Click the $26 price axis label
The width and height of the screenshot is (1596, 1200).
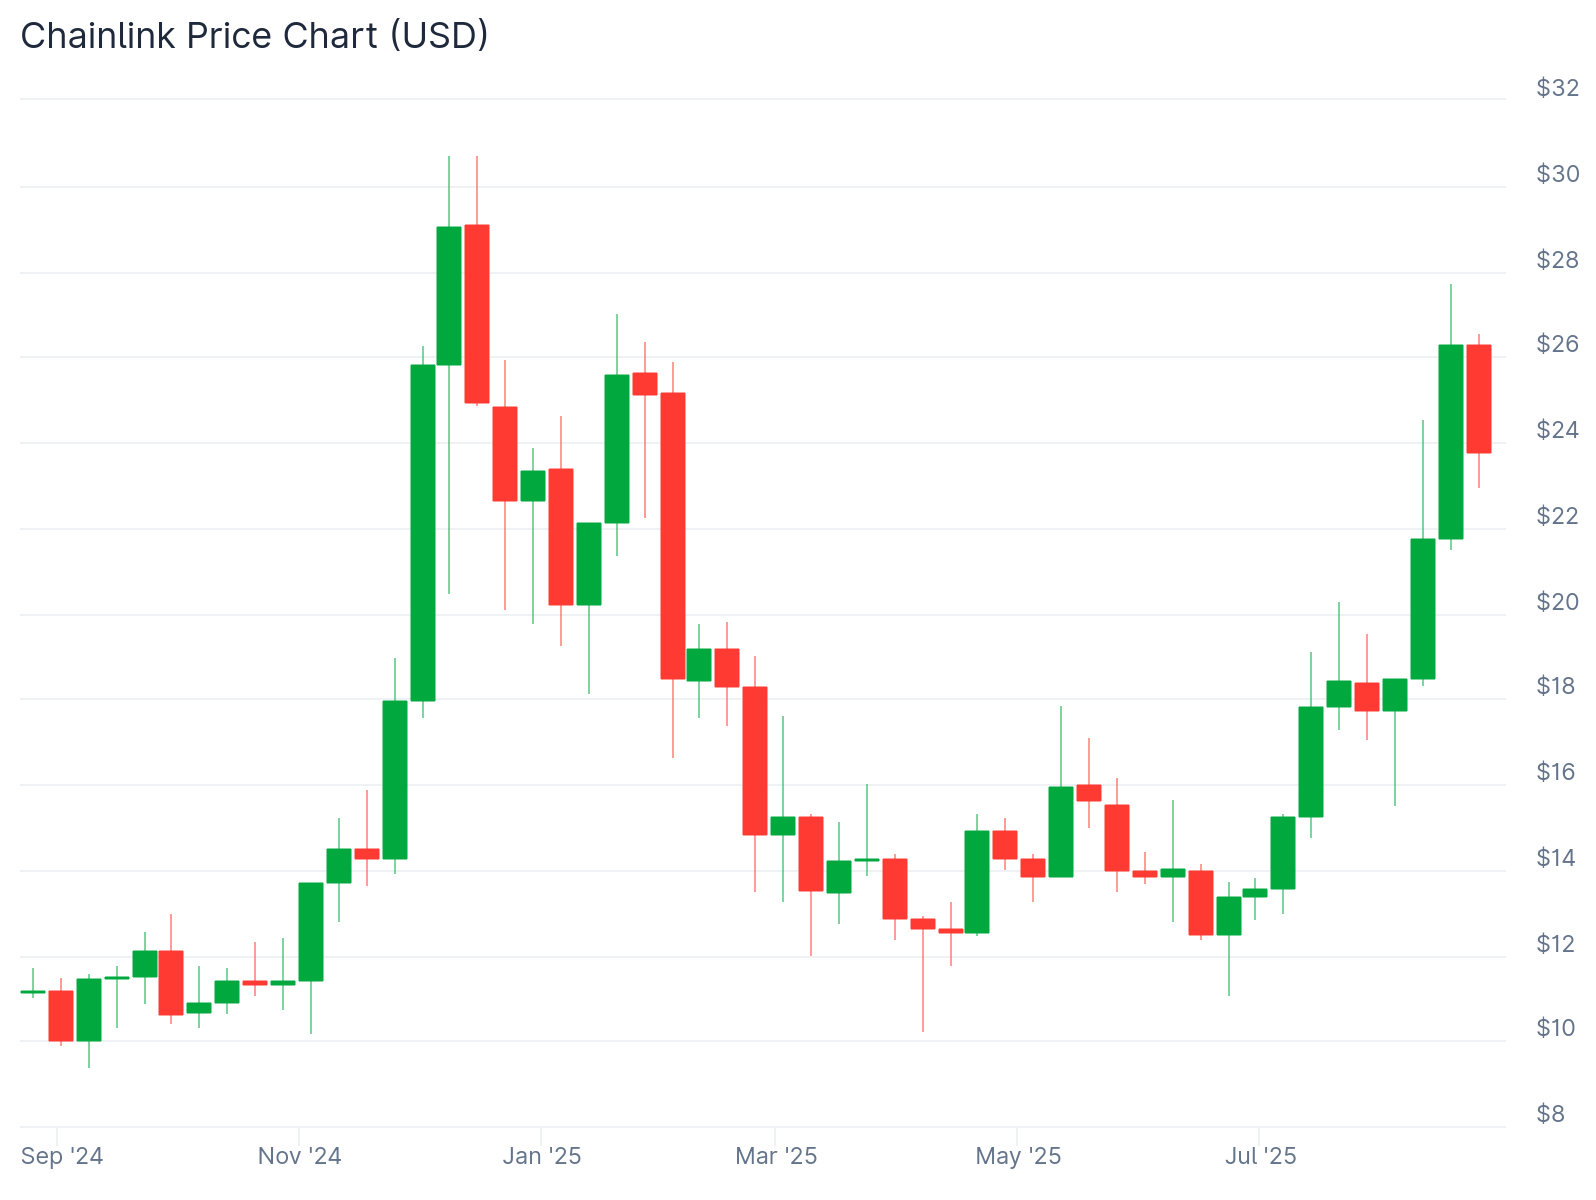pos(1557,344)
